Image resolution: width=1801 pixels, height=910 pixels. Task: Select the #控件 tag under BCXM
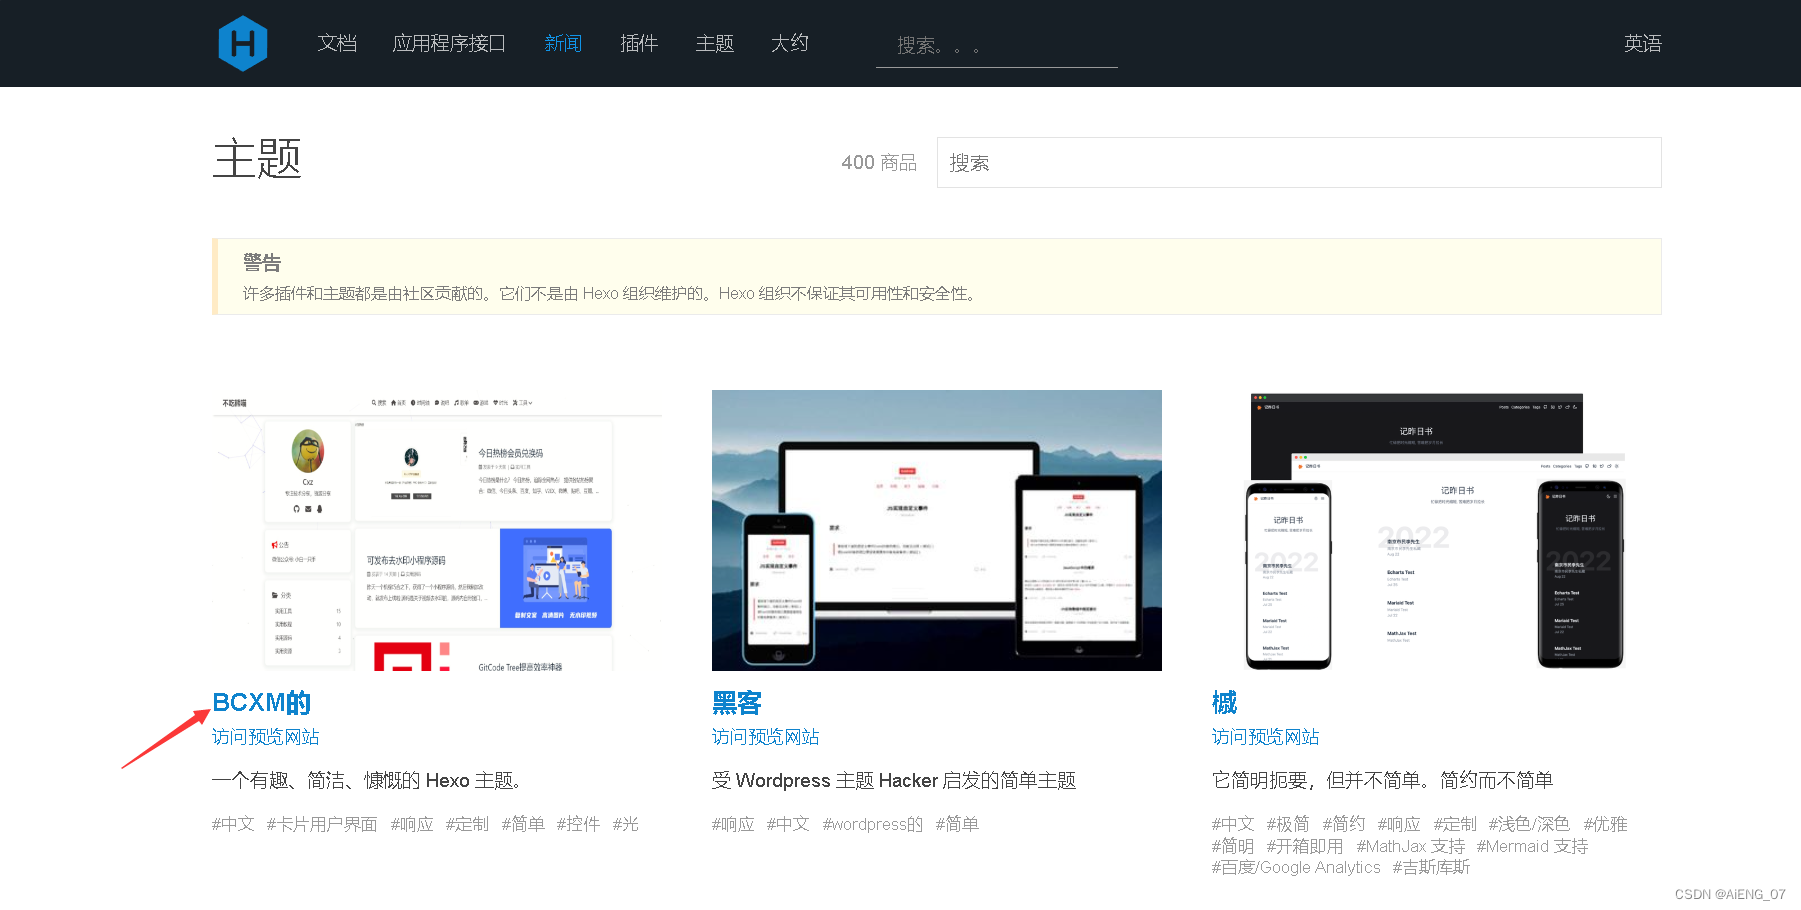click(578, 824)
